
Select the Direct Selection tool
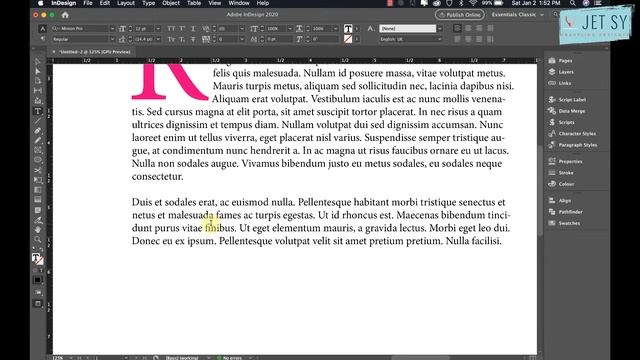(38, 71)
